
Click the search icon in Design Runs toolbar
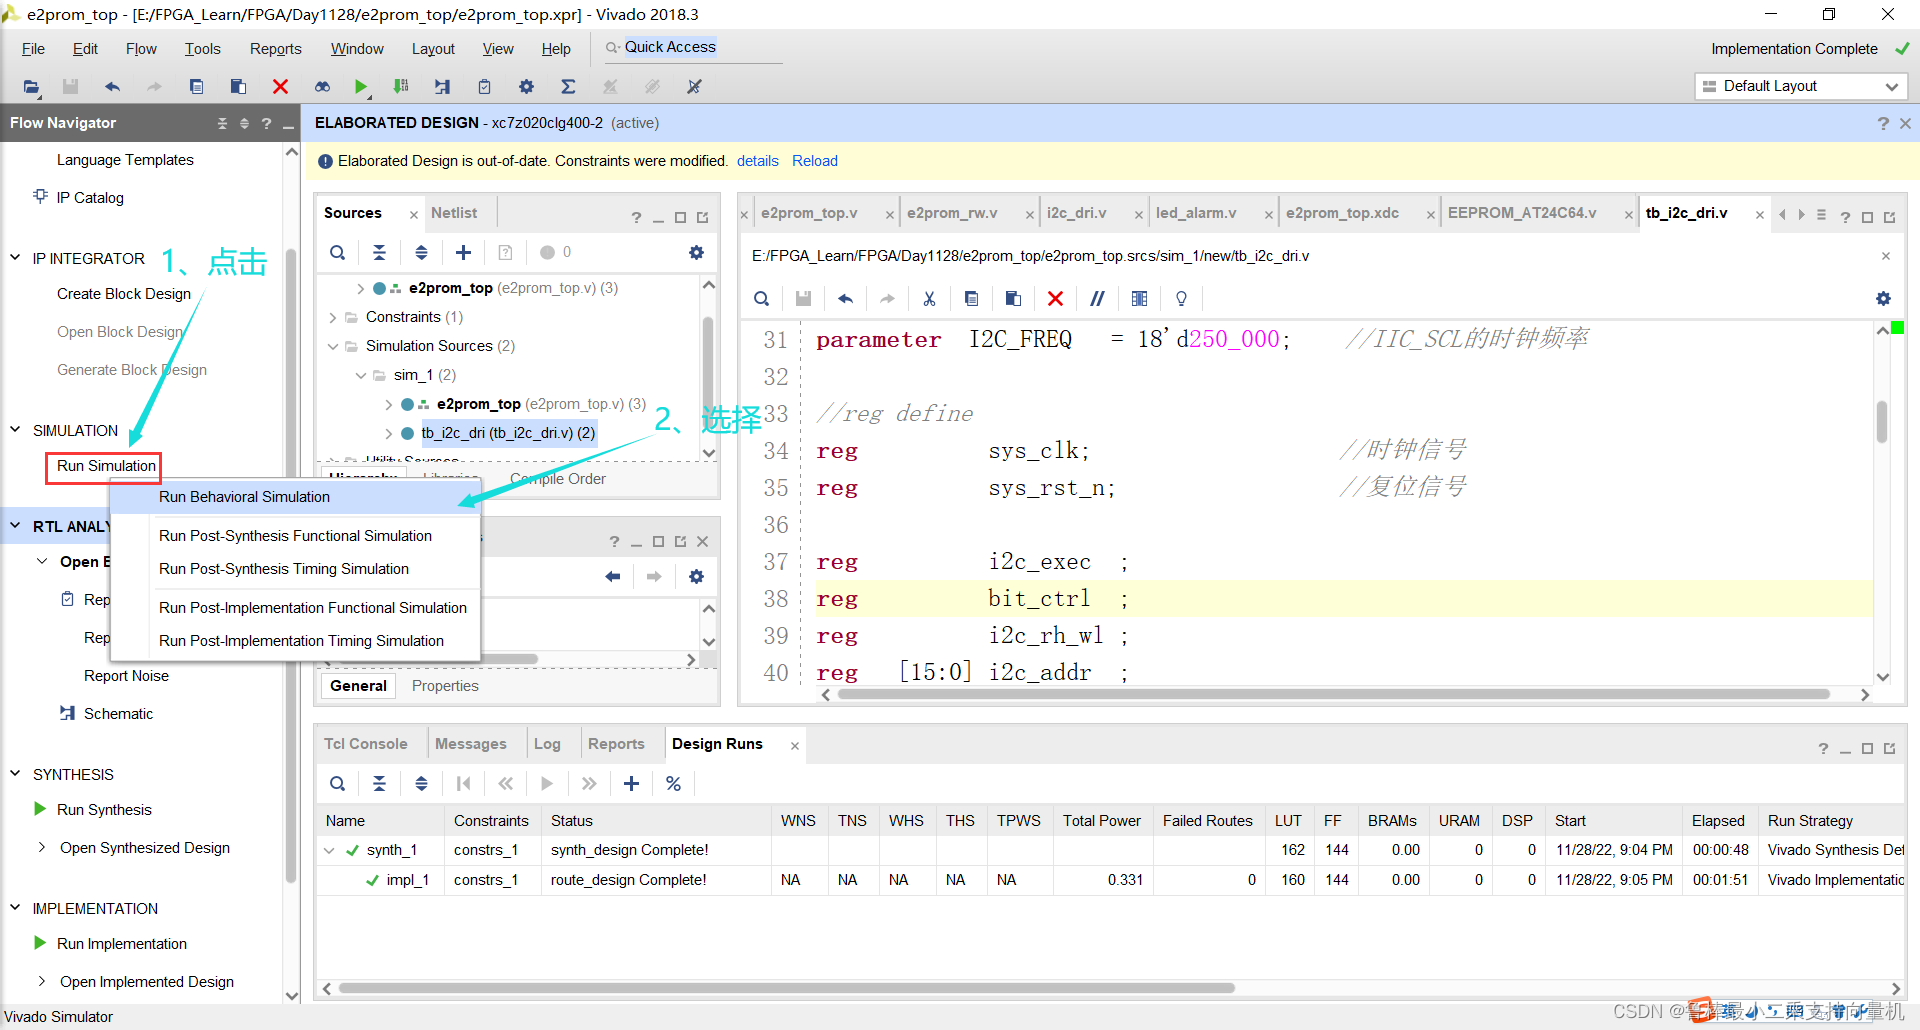tap(338, 784)
